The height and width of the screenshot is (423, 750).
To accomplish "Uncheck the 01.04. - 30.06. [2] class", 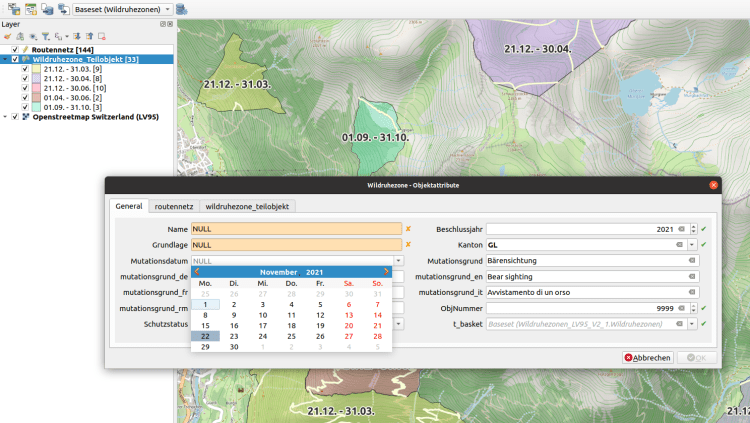I will coord(25,97).
